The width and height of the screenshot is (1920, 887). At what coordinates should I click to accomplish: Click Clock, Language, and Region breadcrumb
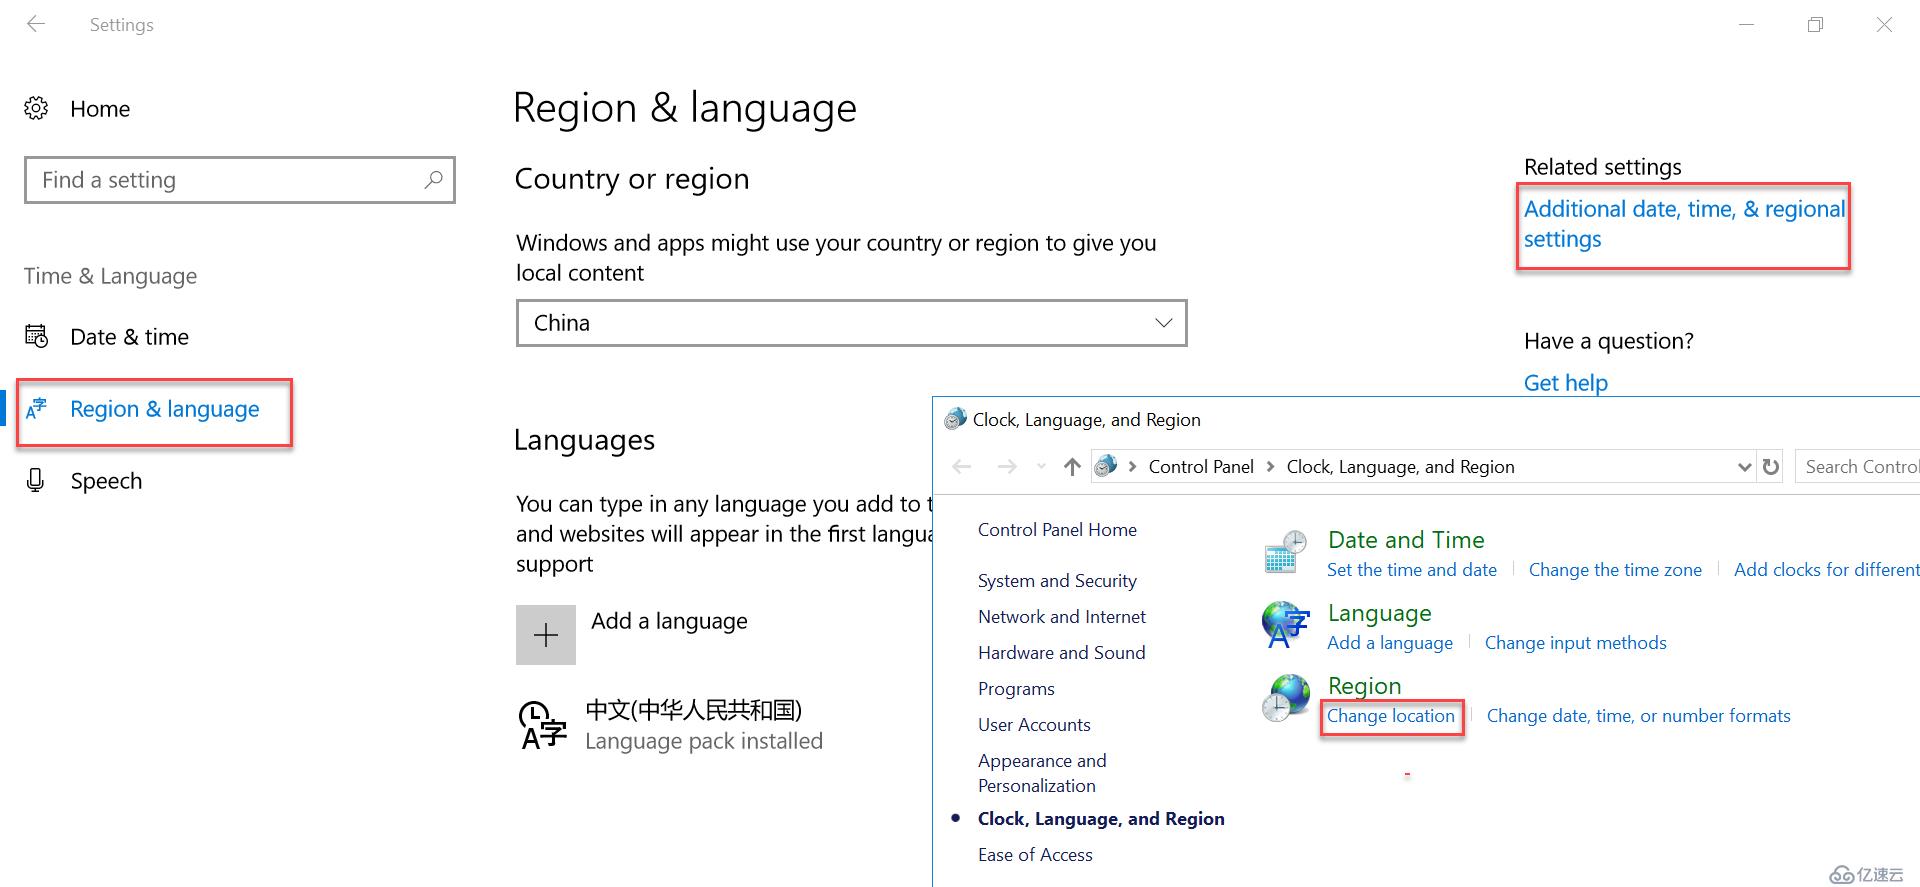[x=1400, y=467]
